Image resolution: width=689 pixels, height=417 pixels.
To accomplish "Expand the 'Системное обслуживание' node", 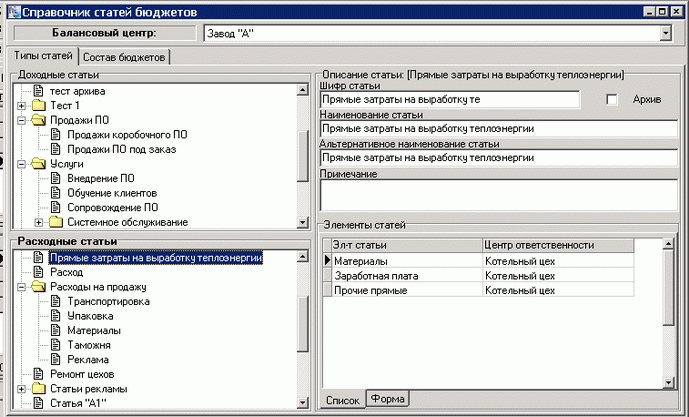I will [x=39, y=222].
